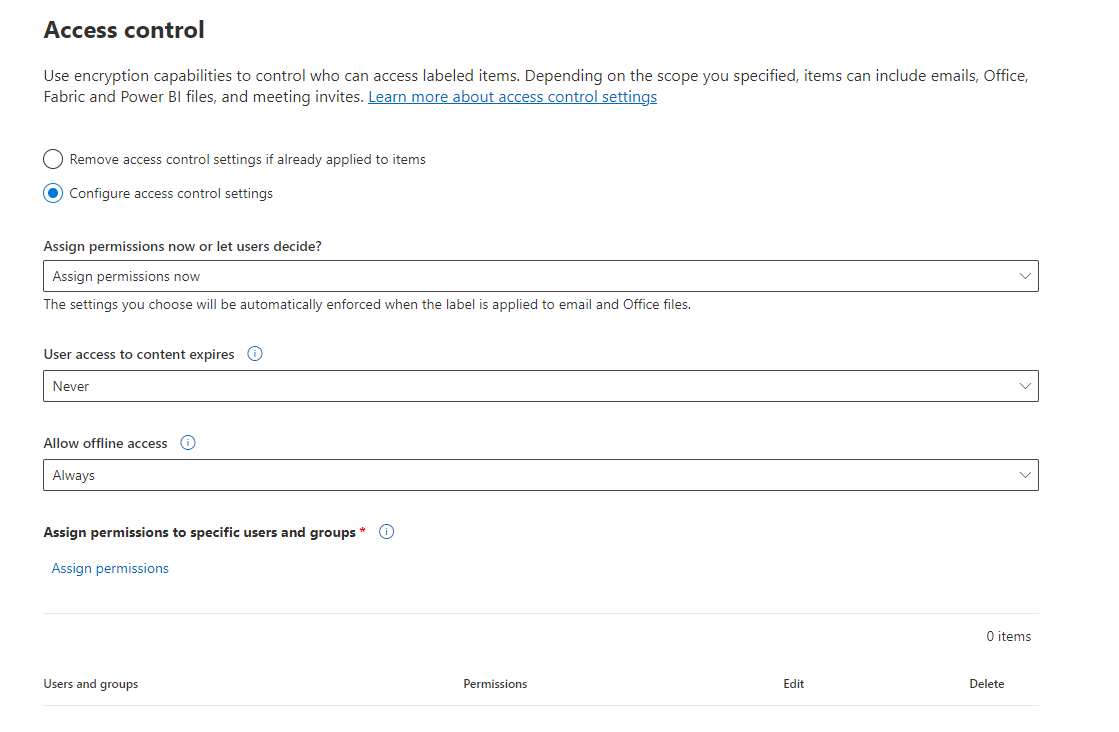Click the info icon beside "User access to content expires"
1119x732 pixels.
254,353
